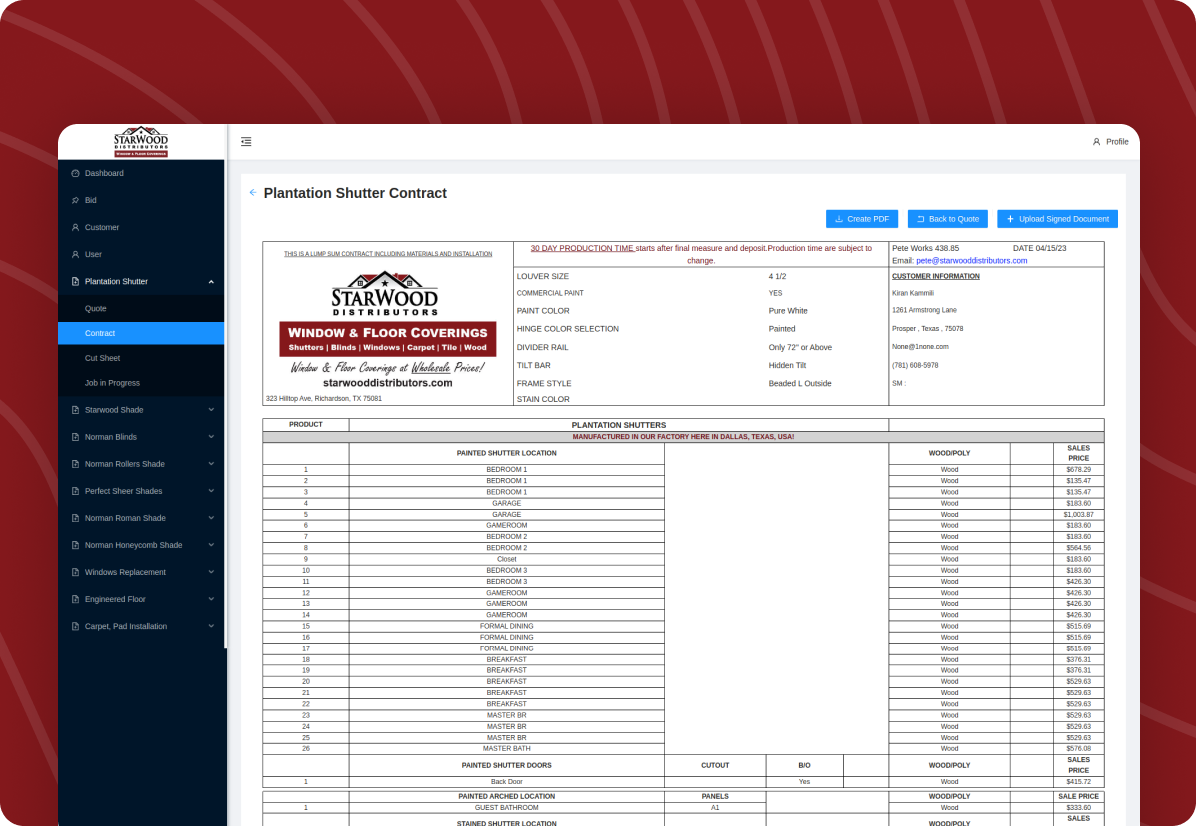Image resolution: width=1196 pixels, height=826 pixels.
Task: Expand the Starwood Shade menu
Action: click(211, 410)
